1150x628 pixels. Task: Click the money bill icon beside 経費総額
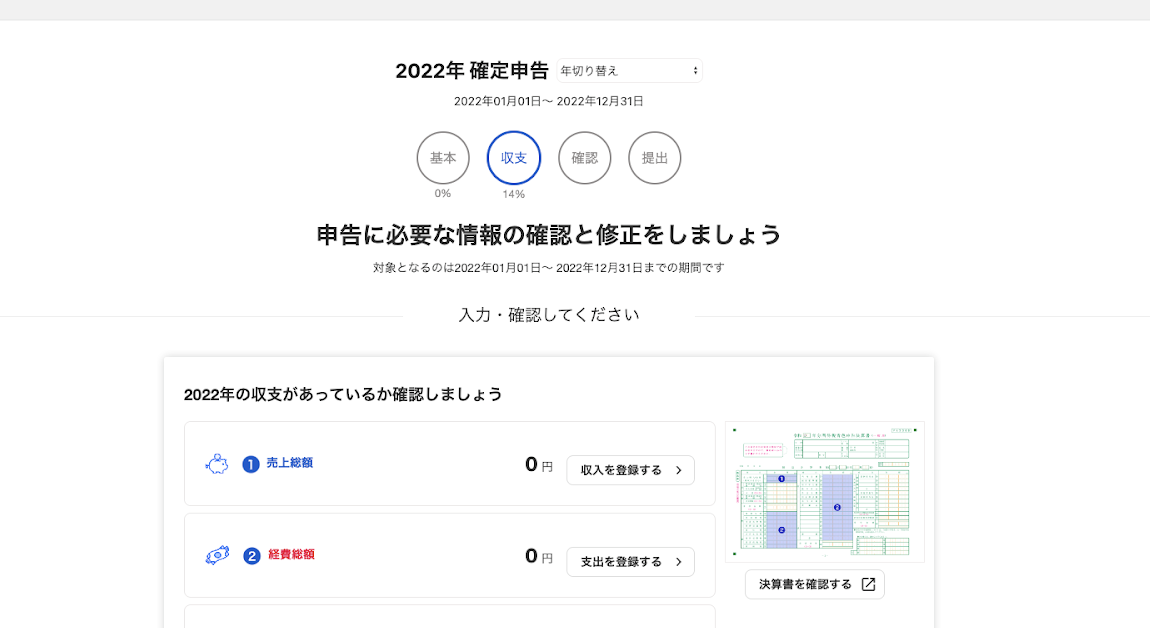click(x=217, y=555)
